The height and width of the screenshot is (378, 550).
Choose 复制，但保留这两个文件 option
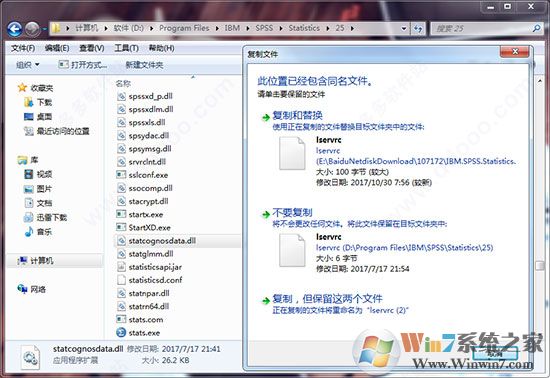tap(327, 299)
